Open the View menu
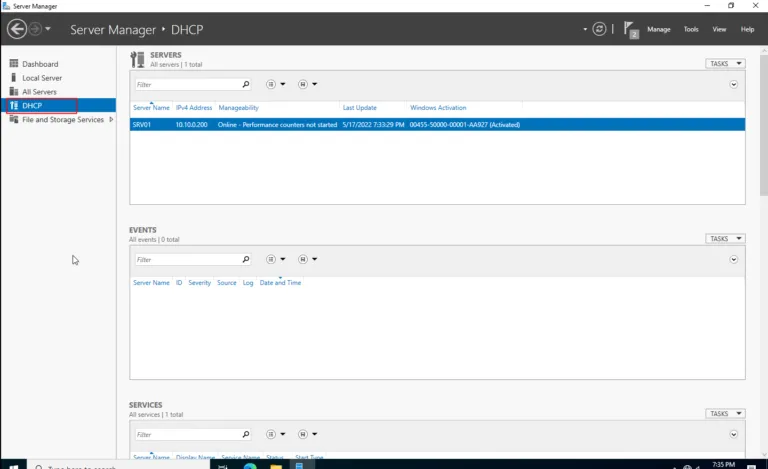Screen dimensions: 768x469 tap(719, 29)
